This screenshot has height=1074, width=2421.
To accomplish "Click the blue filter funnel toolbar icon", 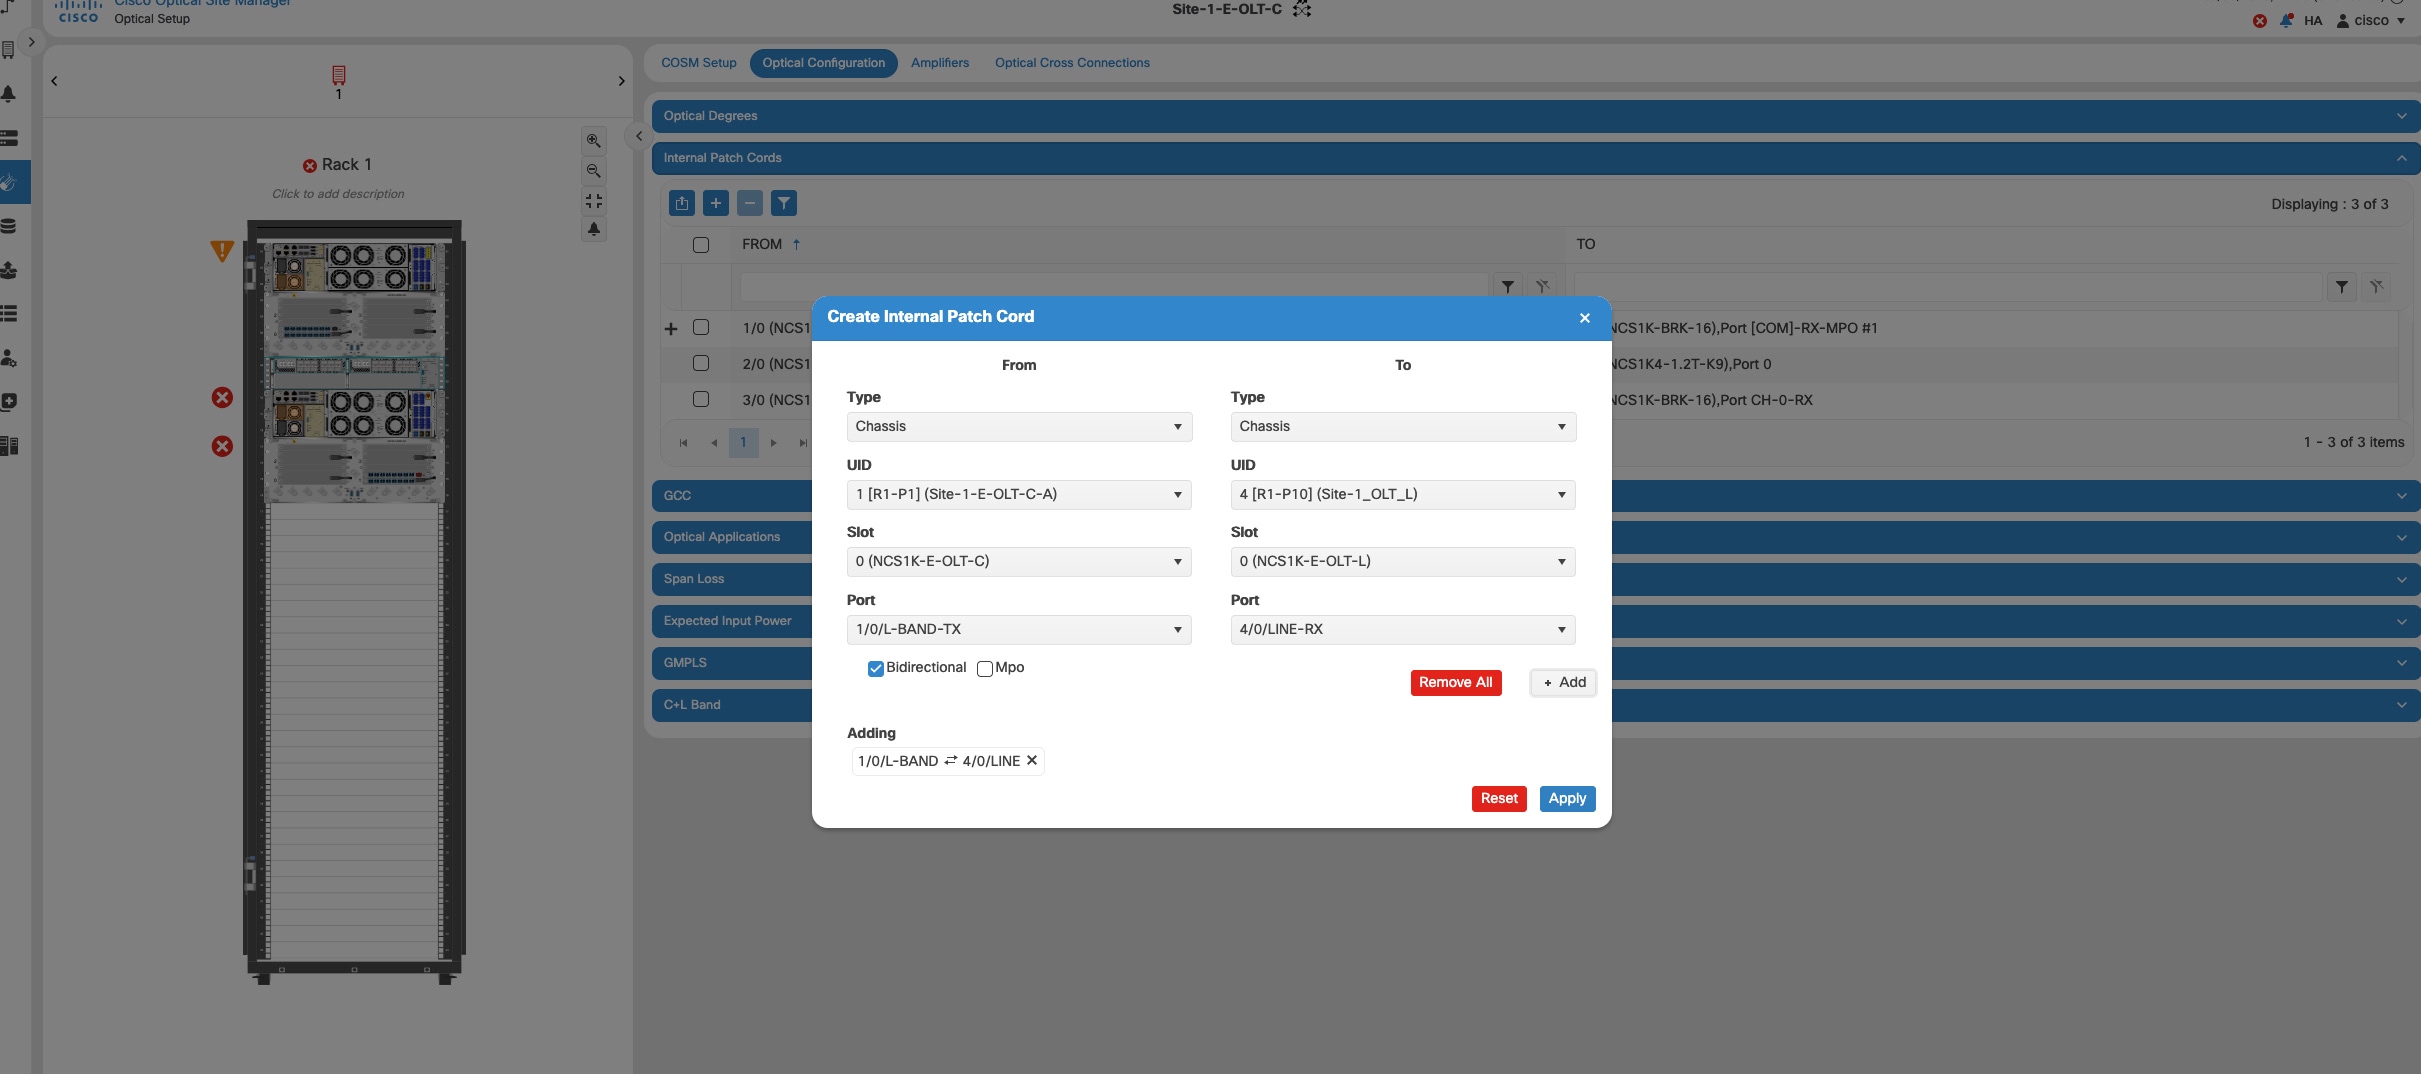I will [x=784, y=204].
